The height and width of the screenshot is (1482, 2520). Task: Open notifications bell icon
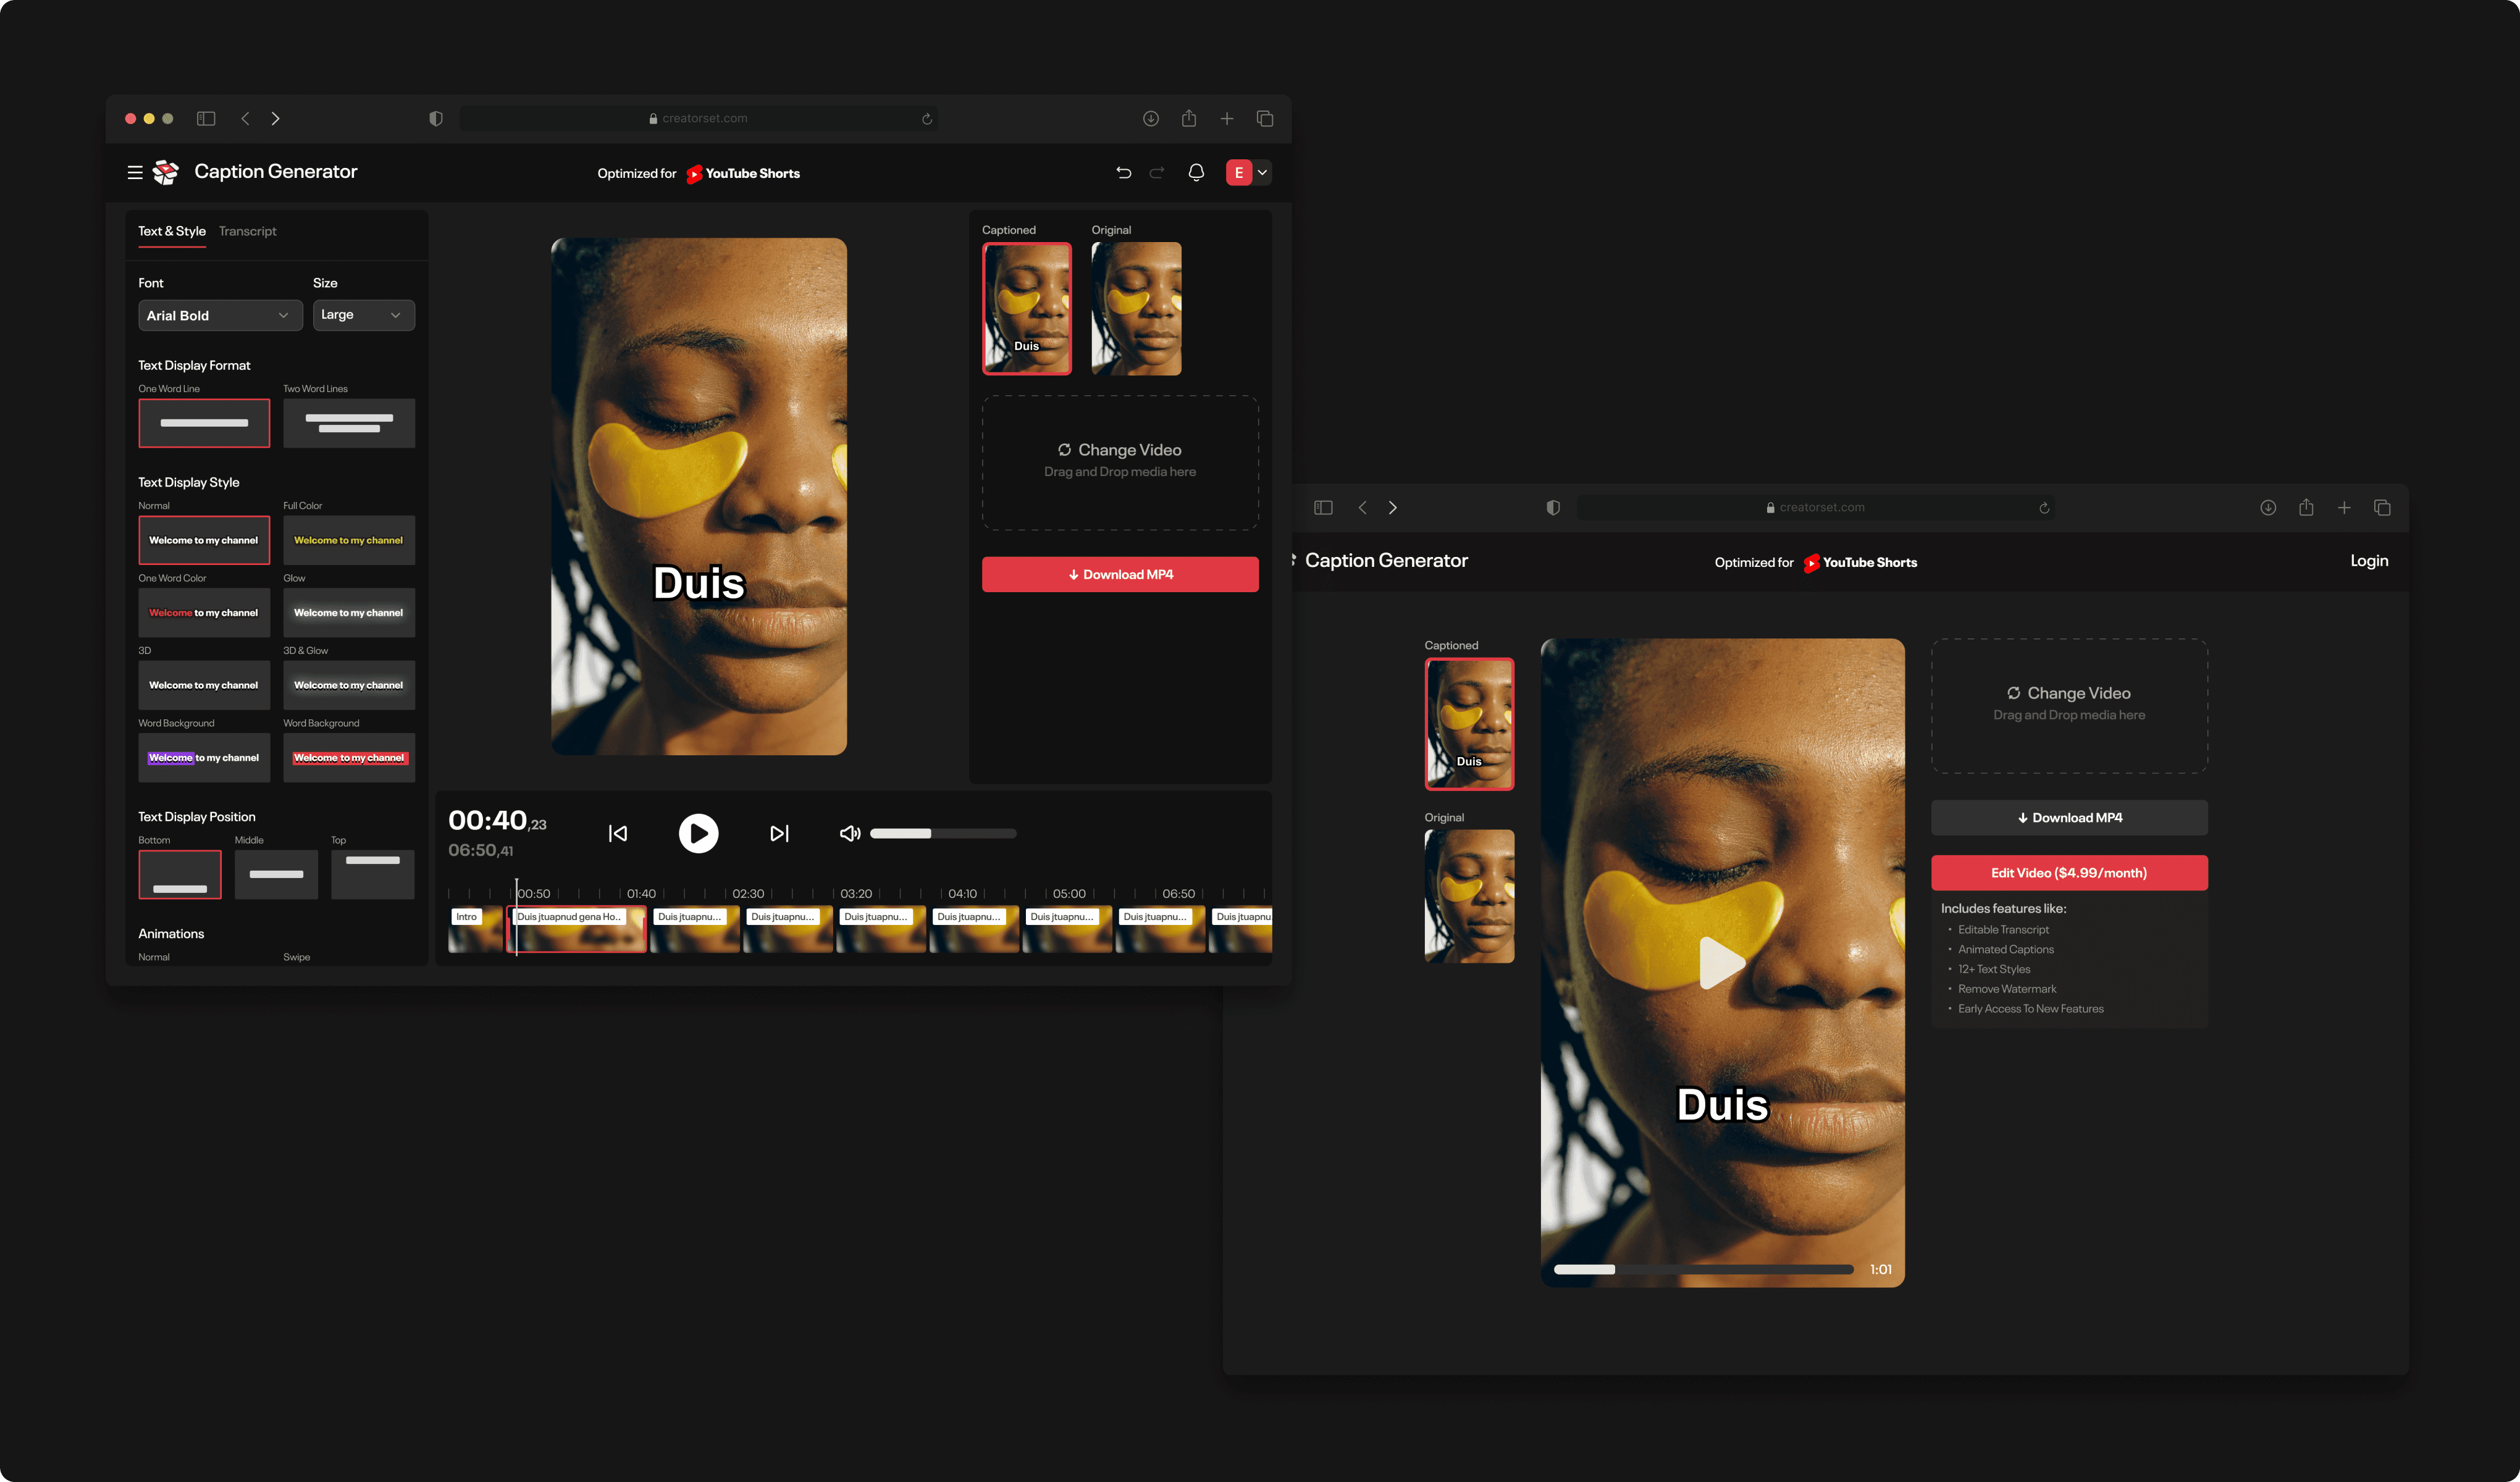pos(1196,173)
